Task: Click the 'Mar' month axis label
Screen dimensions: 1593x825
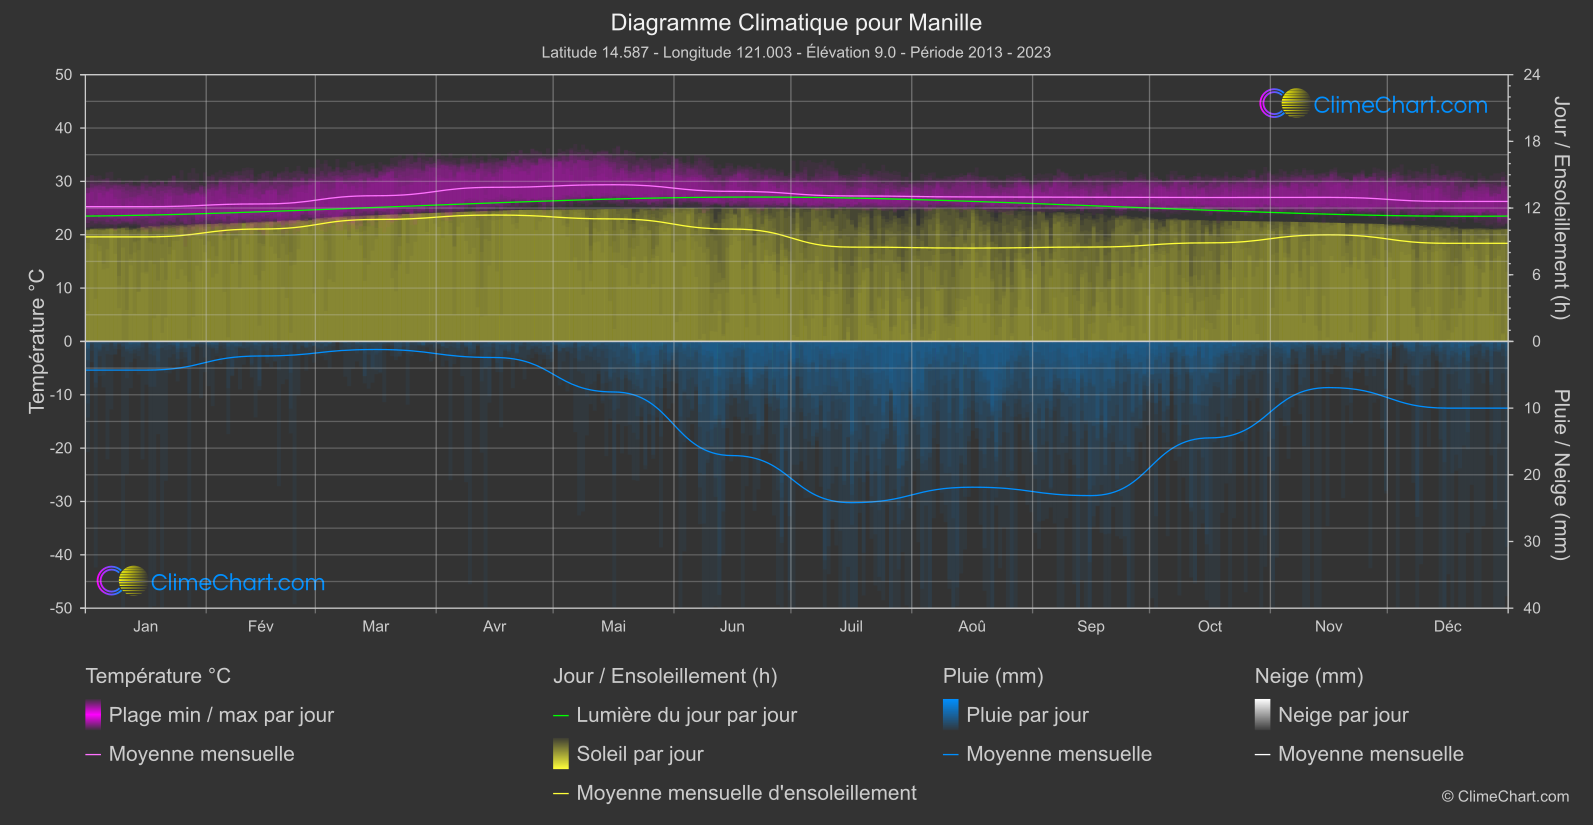Action: click(376, 626)
